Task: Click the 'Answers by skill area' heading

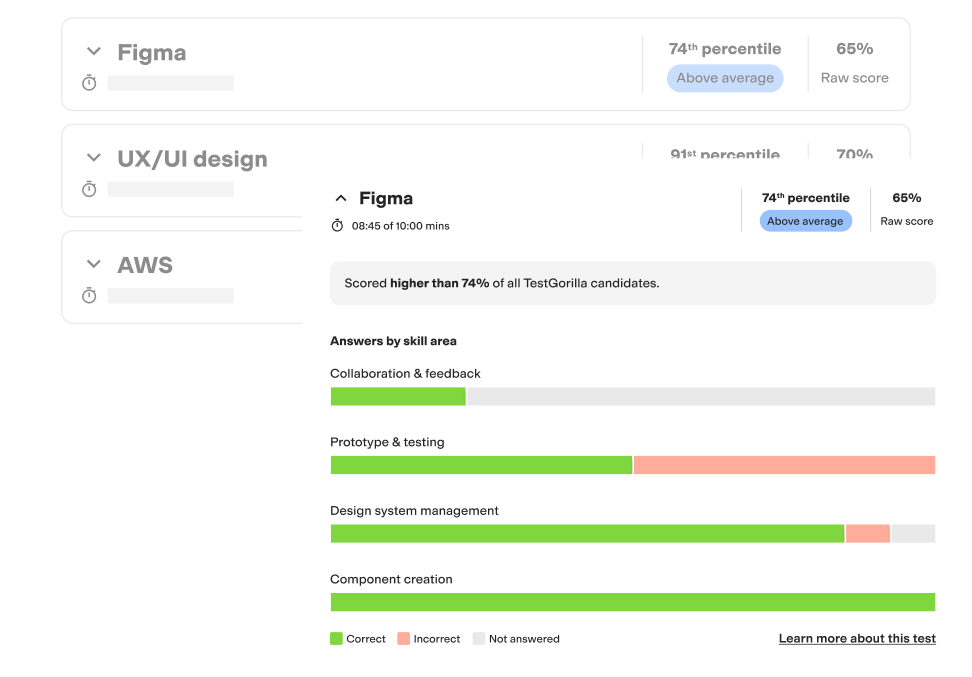Action: tap(393, 341)
